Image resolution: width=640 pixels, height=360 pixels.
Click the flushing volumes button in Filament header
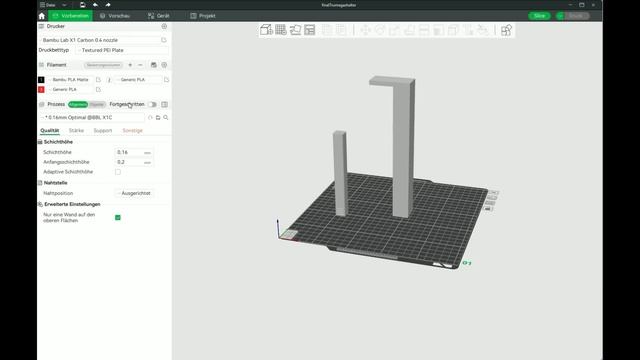[104, 65]
